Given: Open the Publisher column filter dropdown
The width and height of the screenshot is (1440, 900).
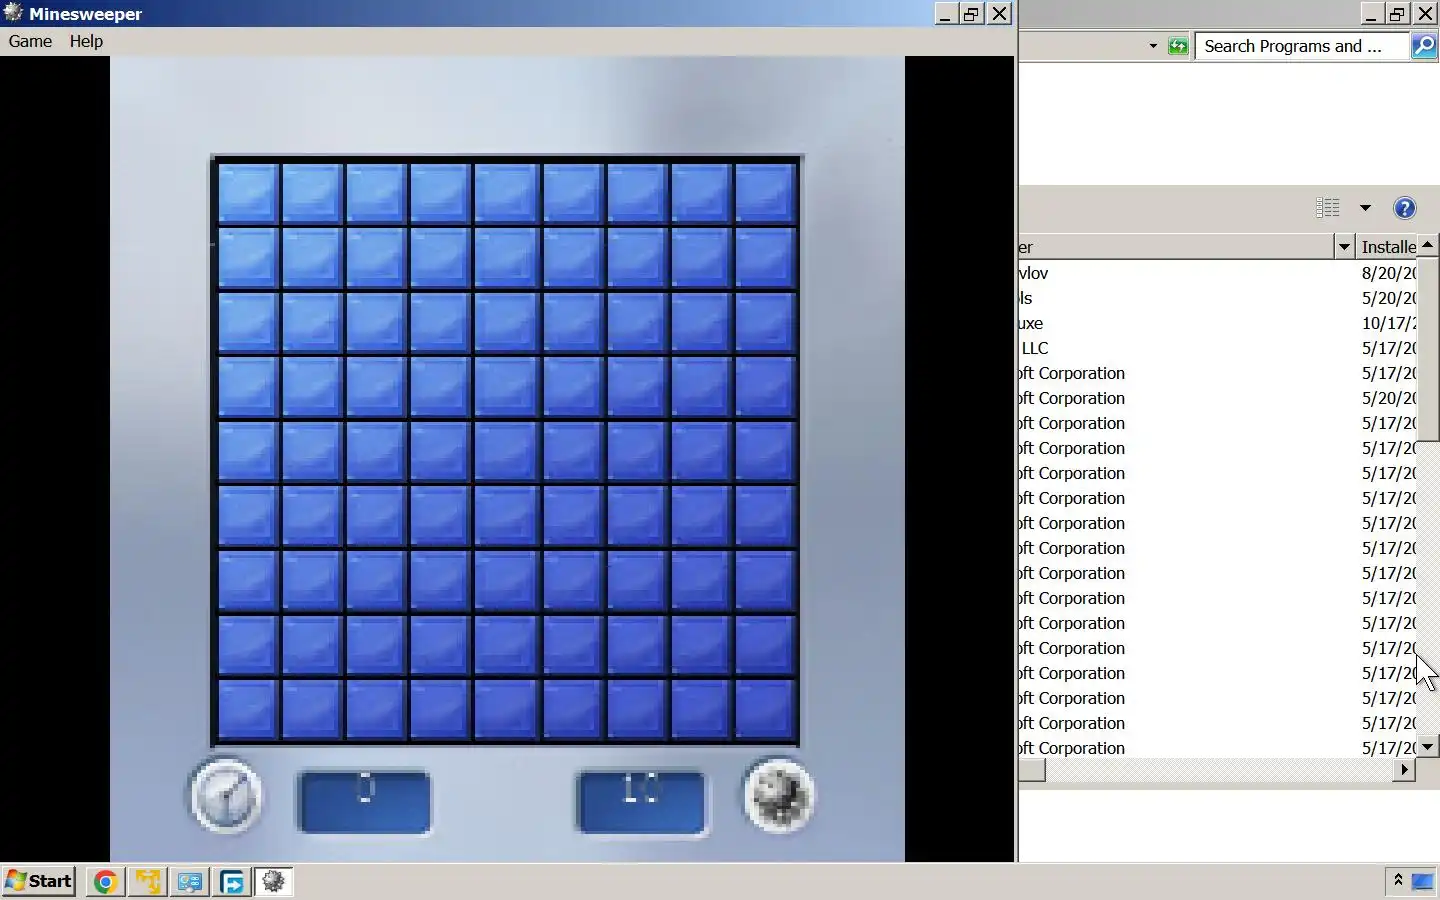Looking at the screenshot, I should tap(1344, 246).
